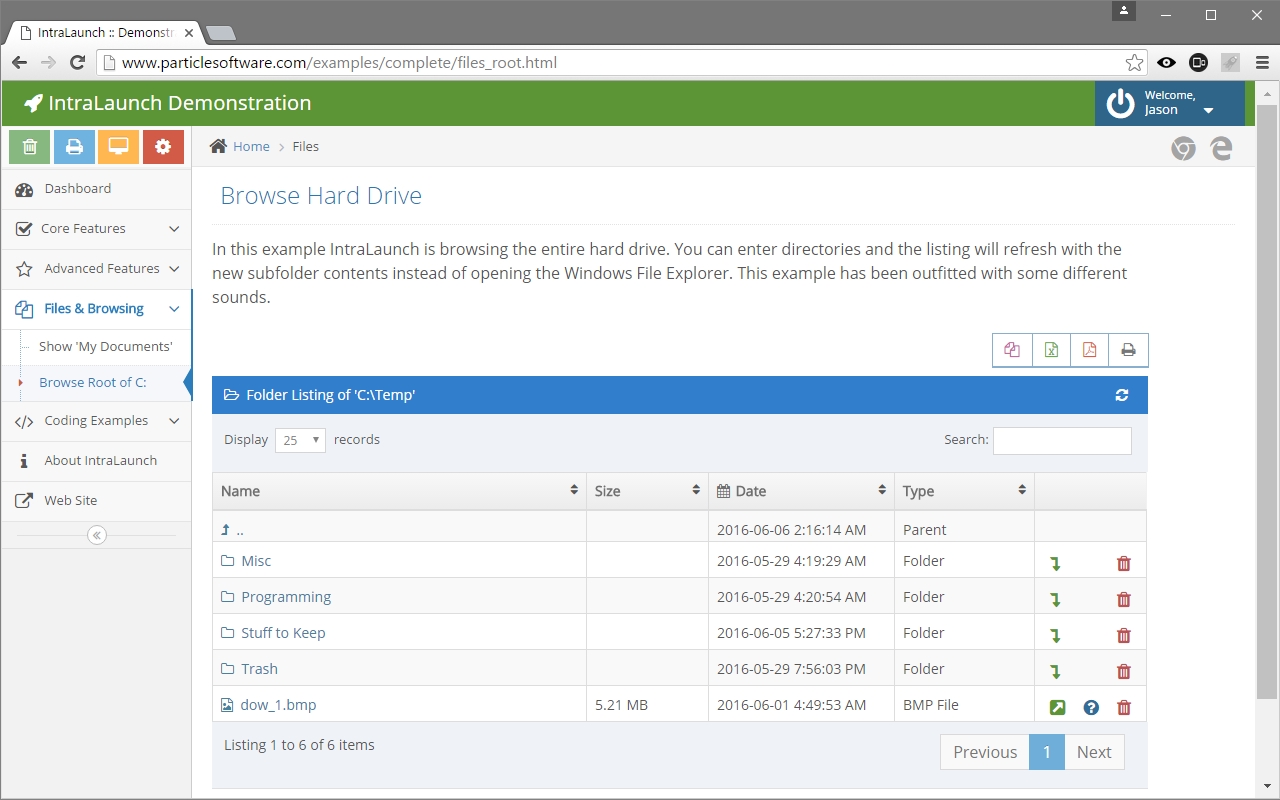This screenshot has width=1280, height=800.
Task: Expand the Advanced Features menu
Action: click(x=96, y=269)
